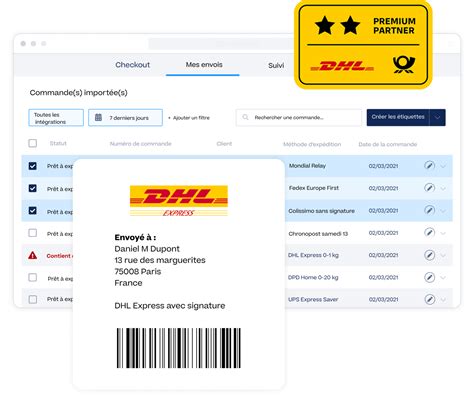Click 13 rue des marguerites address line
Screen dimensions: 474x396
click(x=160, y=260)
